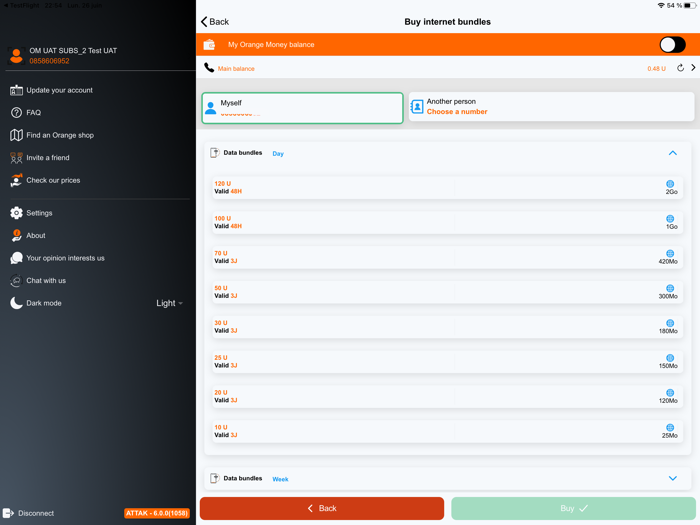Click the battery status indicator

click(690, 5)
